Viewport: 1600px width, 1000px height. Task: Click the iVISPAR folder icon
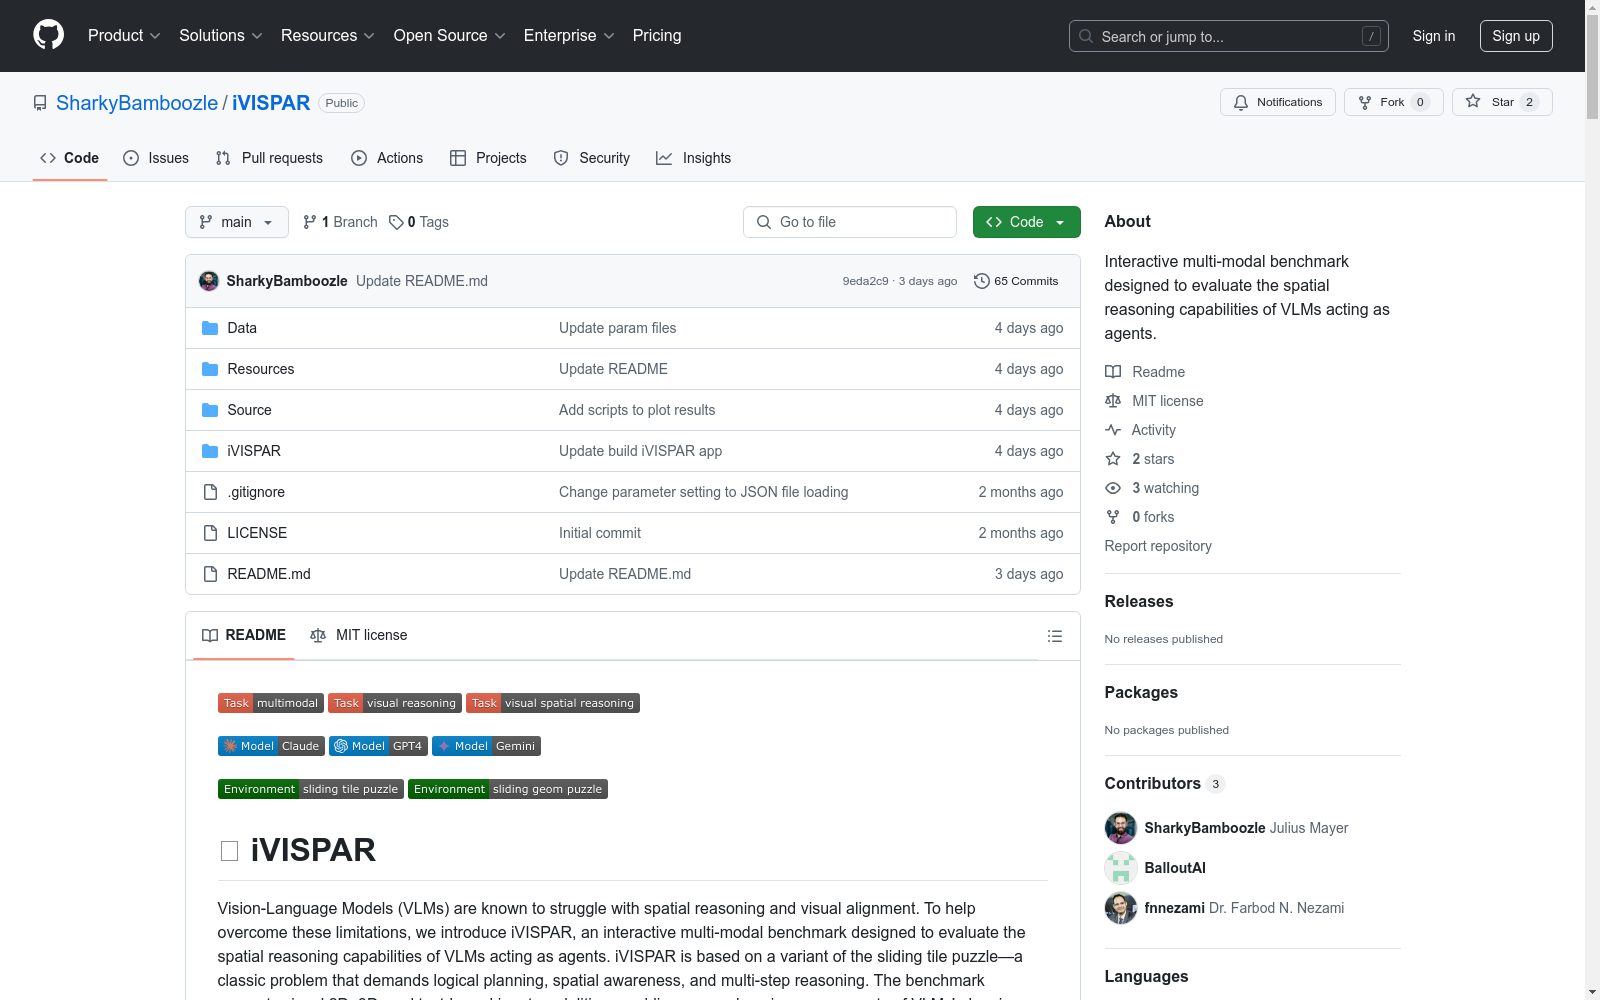pyautogui.click(x=210, y=451)
